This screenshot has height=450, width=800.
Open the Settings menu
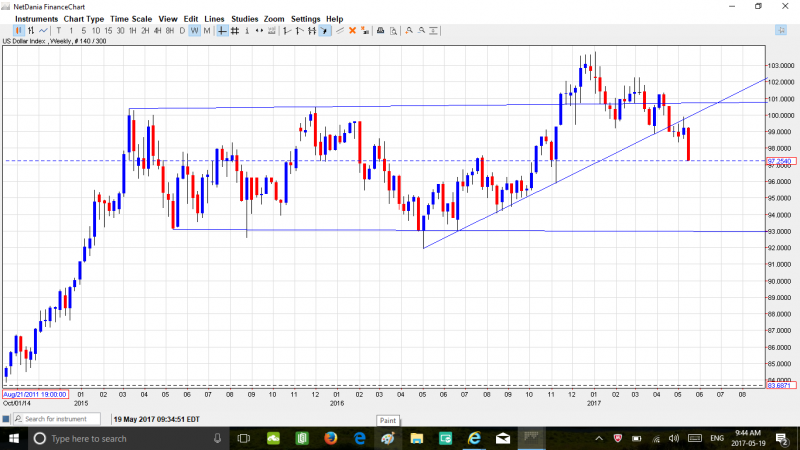tap(306, 19)
